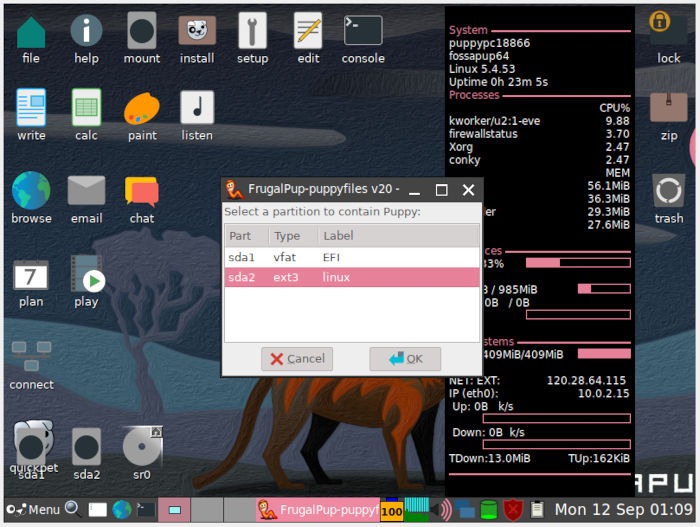Open the Menu button in taskbar
Screen dimensions: 700x527
(33, 510)
